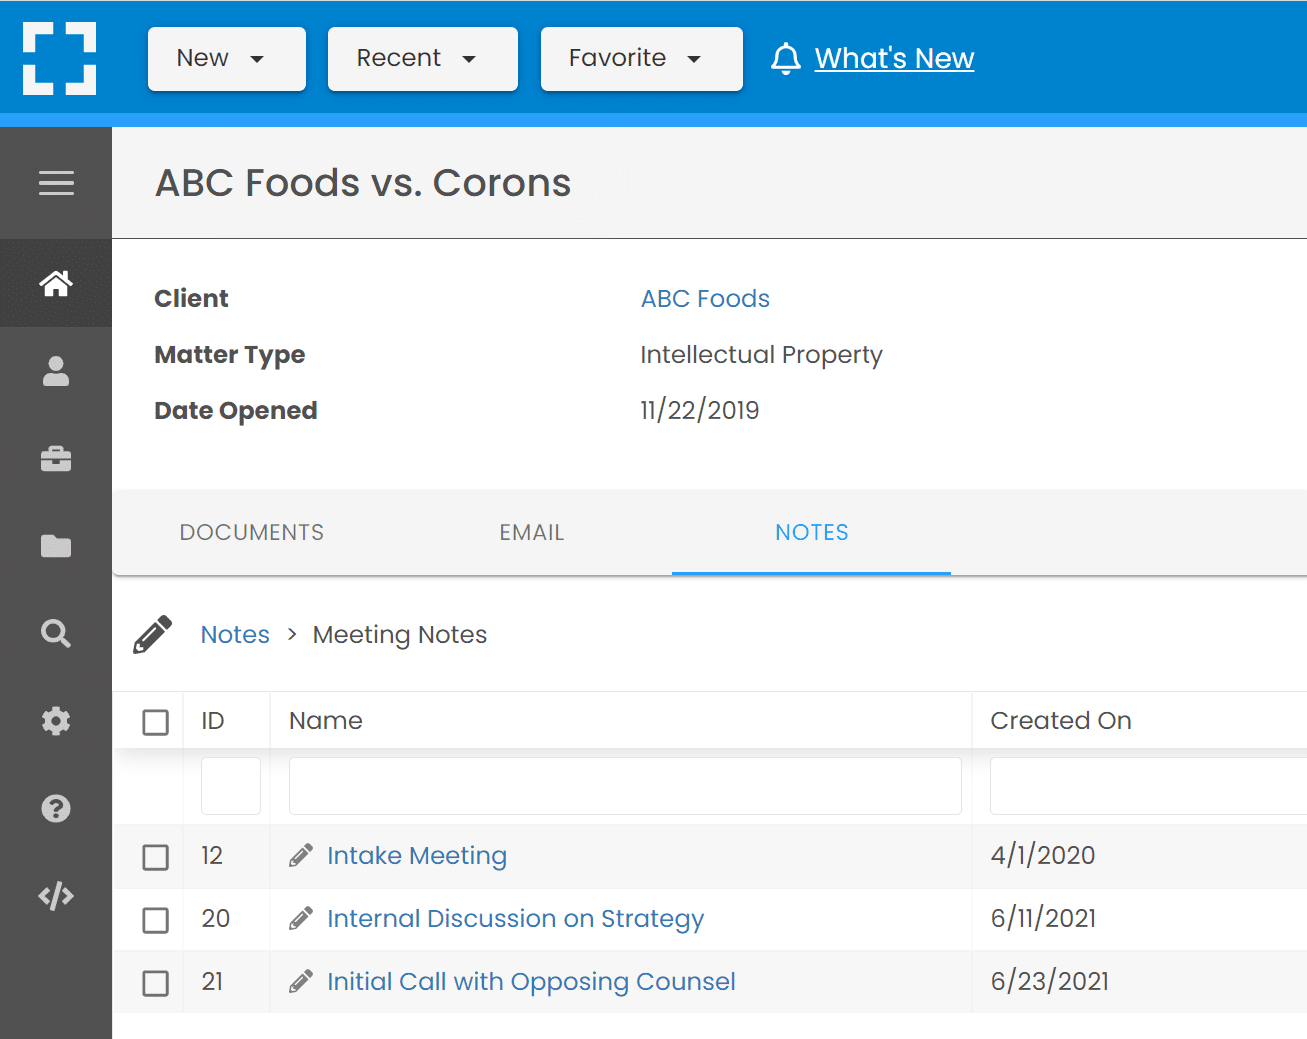1307x1039 pixels.
Task: Open the What's New link
Action: 894,59
